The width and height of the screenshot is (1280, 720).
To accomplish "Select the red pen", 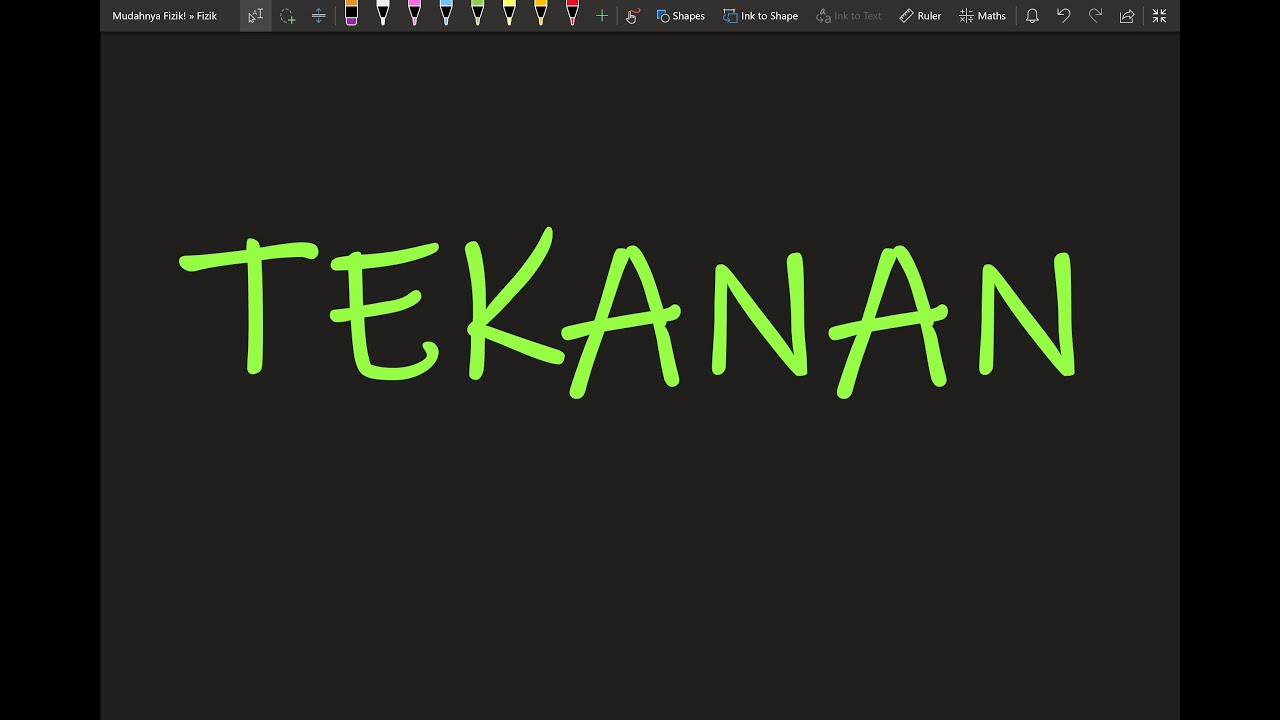I will [572, 14].
